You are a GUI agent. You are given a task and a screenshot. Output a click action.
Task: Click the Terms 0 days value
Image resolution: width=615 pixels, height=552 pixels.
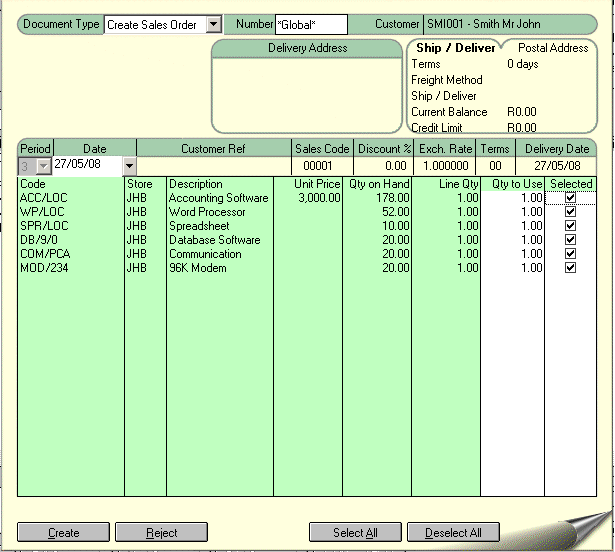(x=522, y=64)
